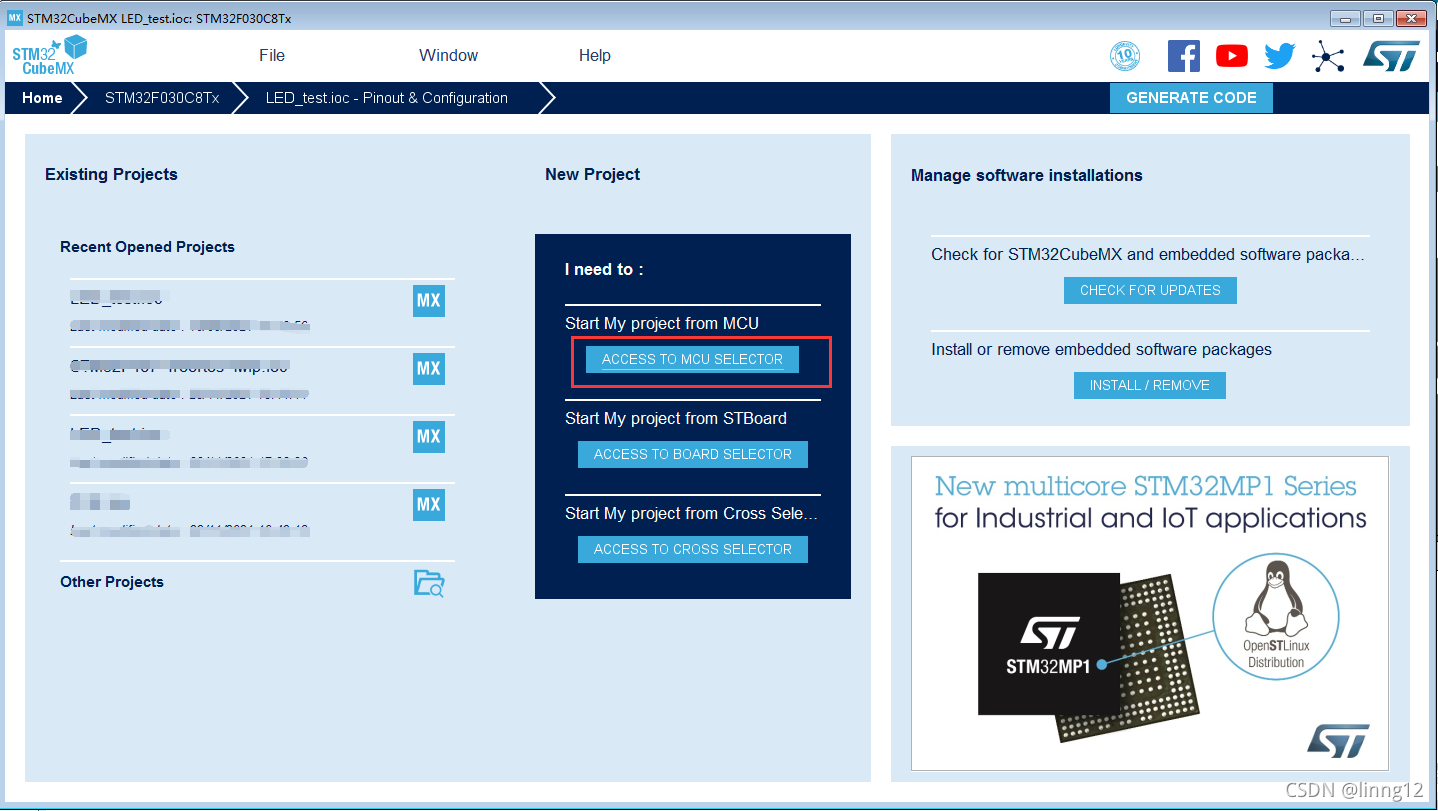The width and height of the screenshot is (1438, 811).
Task: Click MX icon of second recent project
Action: tap(429, 369)
